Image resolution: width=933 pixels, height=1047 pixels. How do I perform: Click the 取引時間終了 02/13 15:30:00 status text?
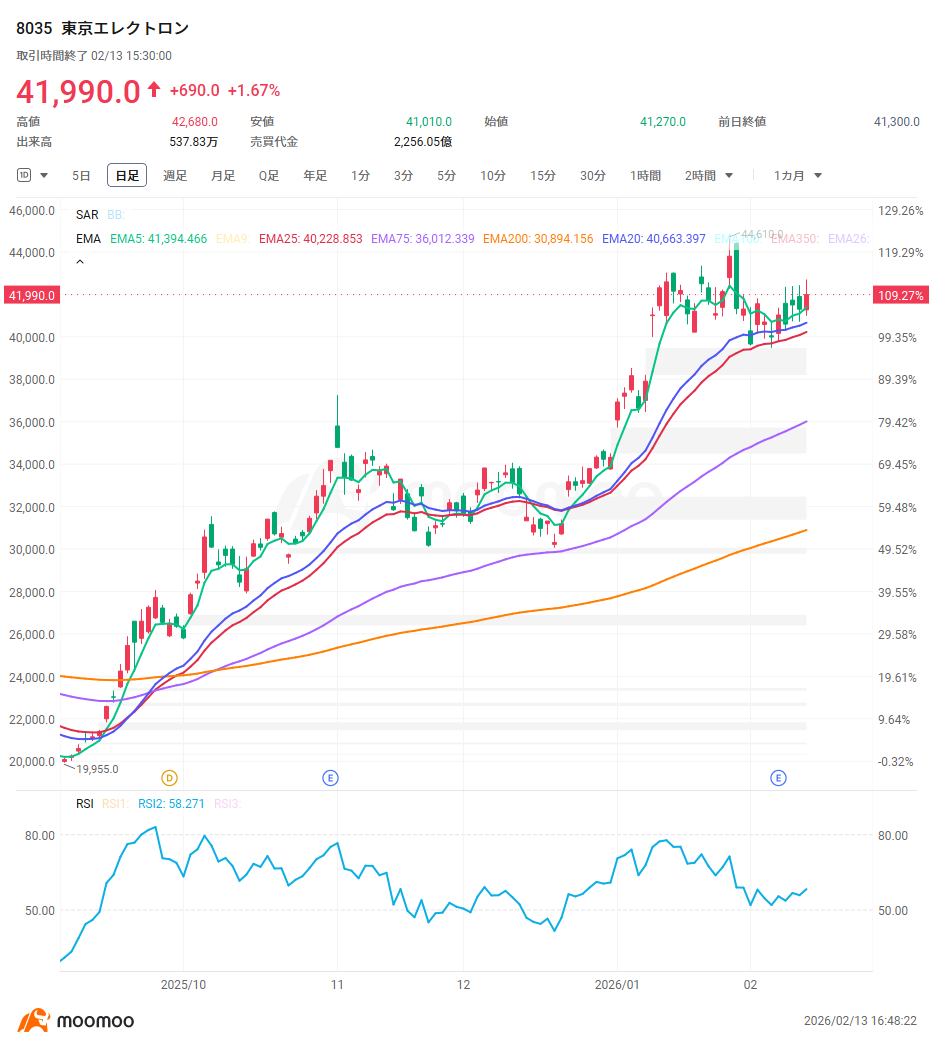click(94, 56)
